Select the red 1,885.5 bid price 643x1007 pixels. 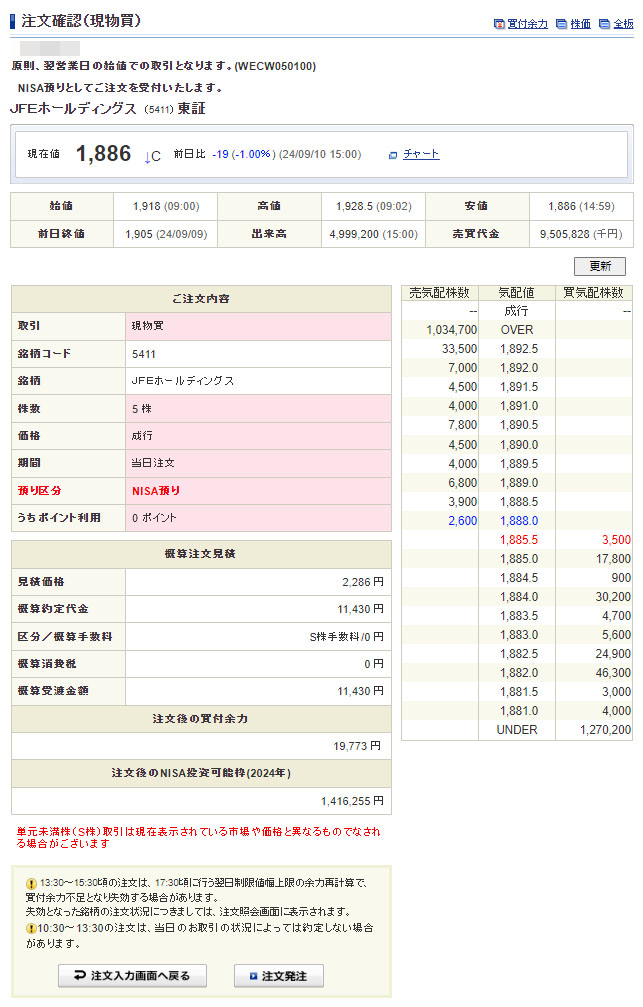coord(518,540)
